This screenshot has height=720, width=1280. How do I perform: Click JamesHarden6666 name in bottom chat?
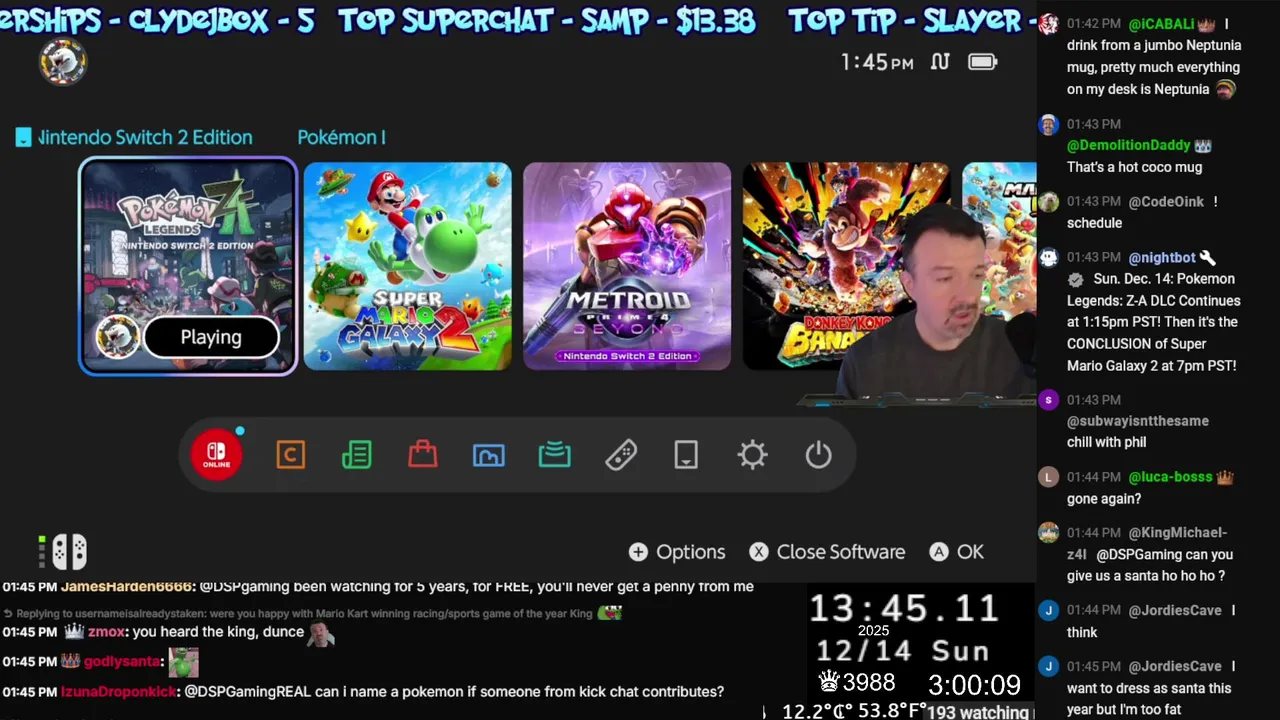[126, 587]
